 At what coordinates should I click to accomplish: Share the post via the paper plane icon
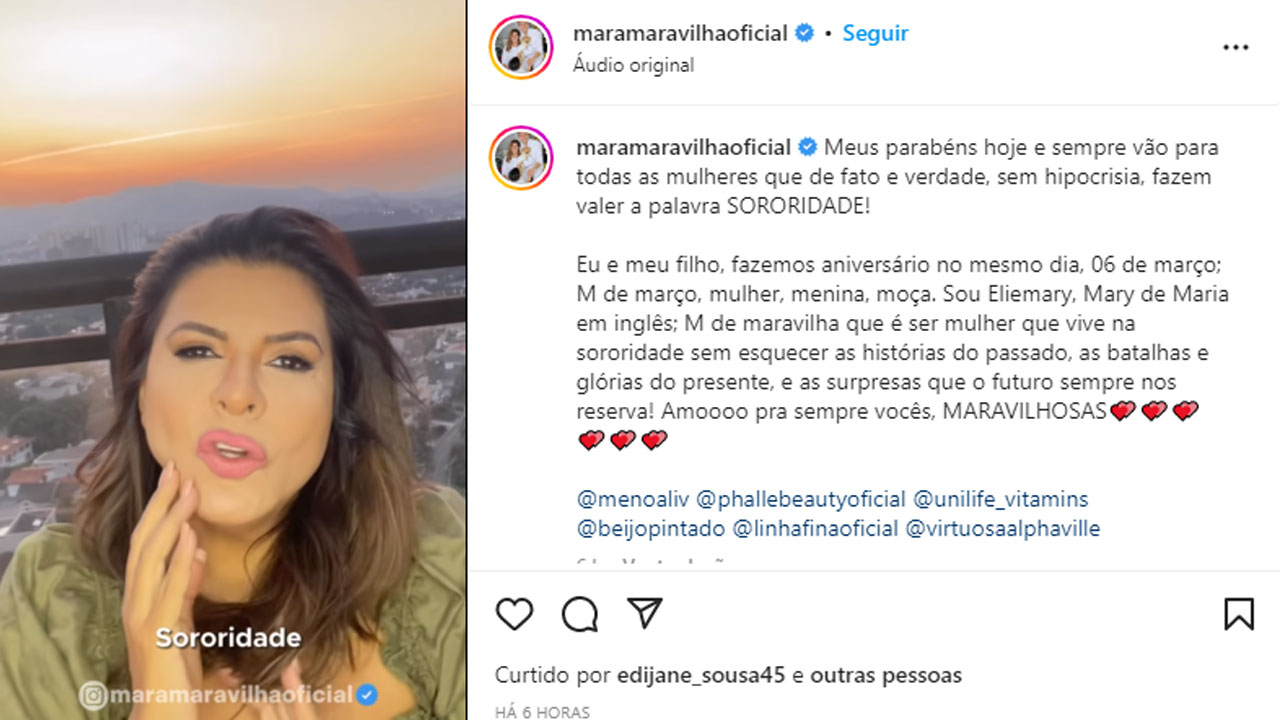click(x=645, y=614)
